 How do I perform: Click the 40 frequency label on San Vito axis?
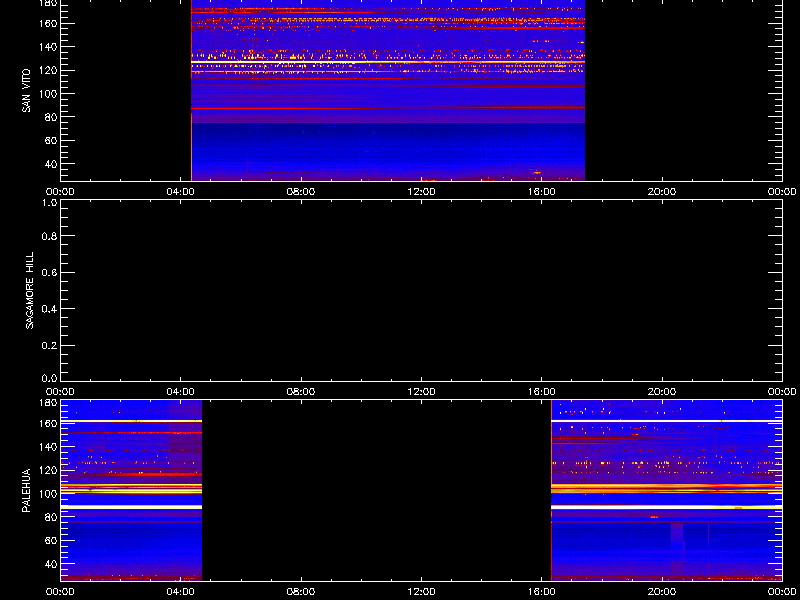point(51,164)
